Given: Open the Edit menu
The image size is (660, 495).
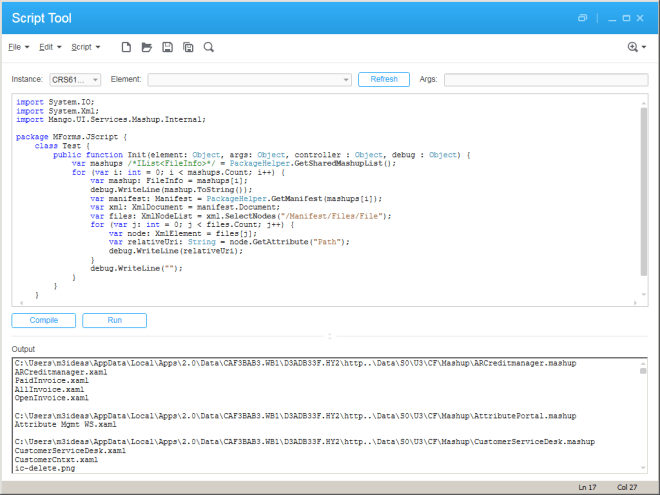Looking at the screenshot, I should point(50,47).
